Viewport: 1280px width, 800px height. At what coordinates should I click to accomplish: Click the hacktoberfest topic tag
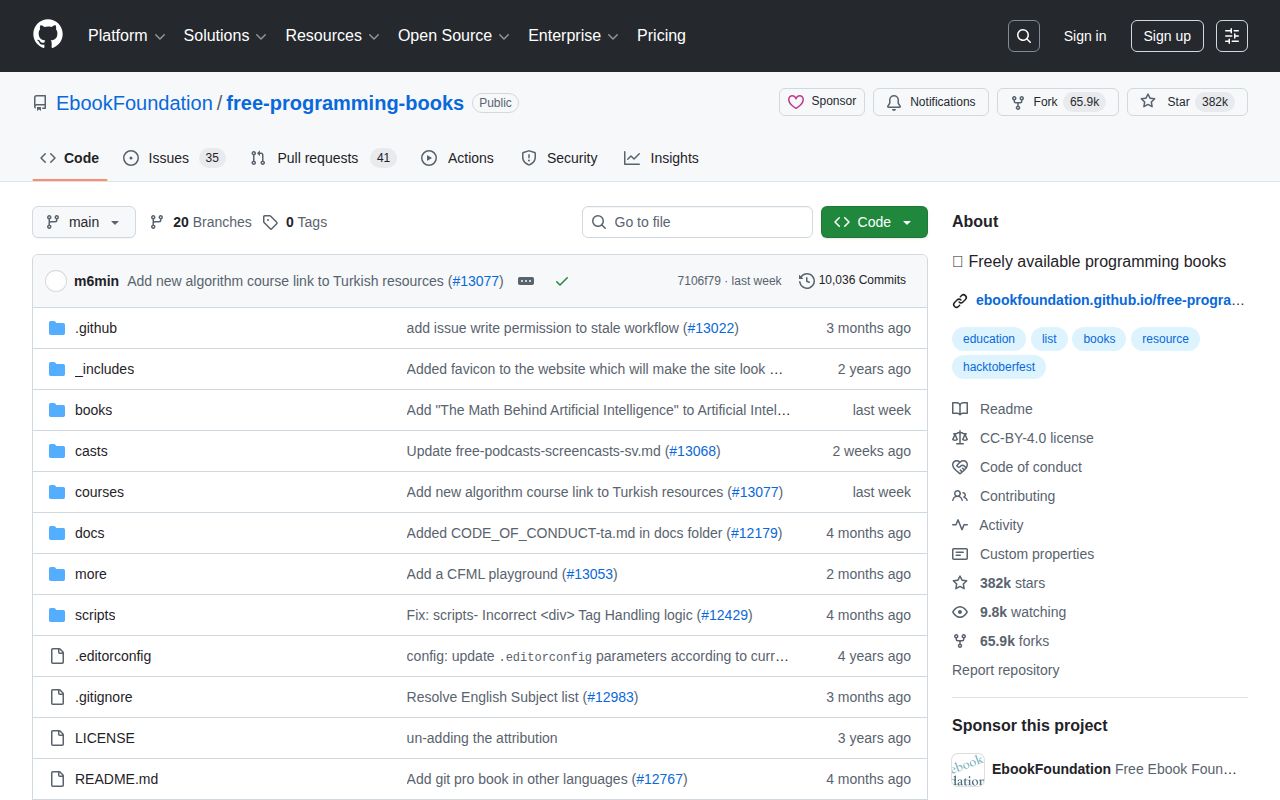click(999, 367)
